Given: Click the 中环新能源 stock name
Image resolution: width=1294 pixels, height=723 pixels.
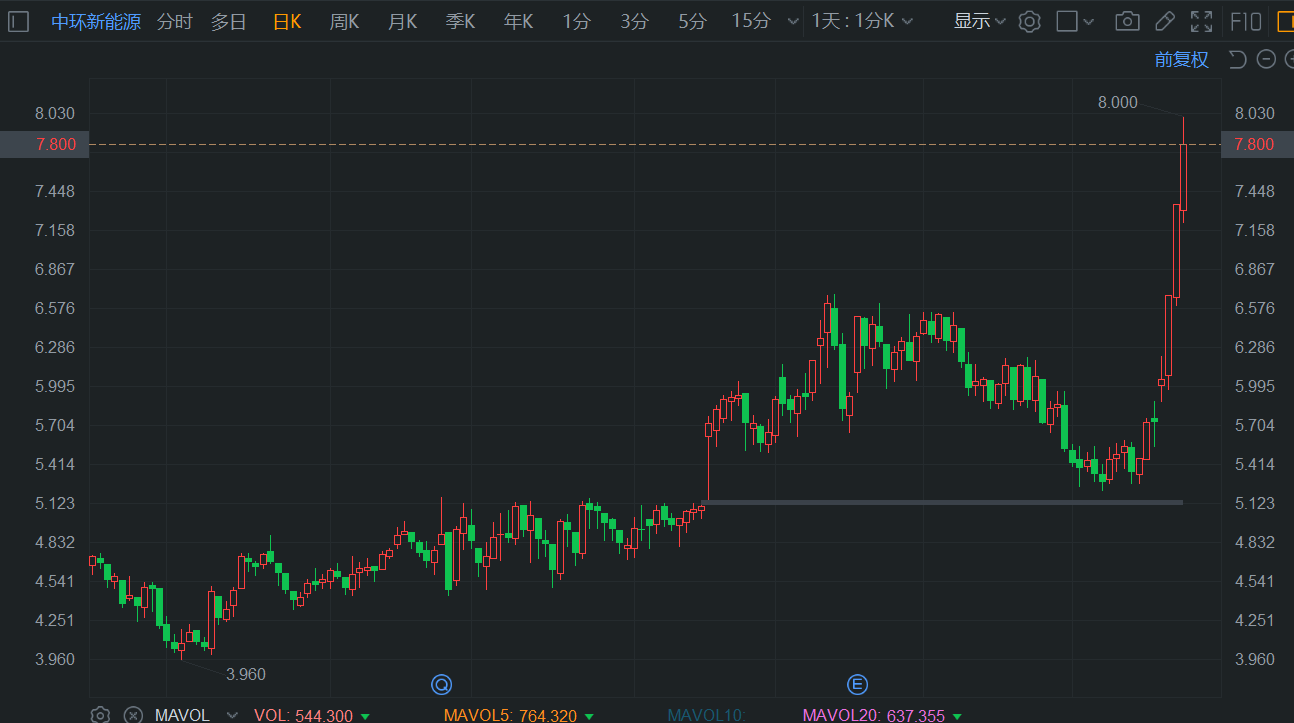Looking at the screenshot, I should coord(95,21).
